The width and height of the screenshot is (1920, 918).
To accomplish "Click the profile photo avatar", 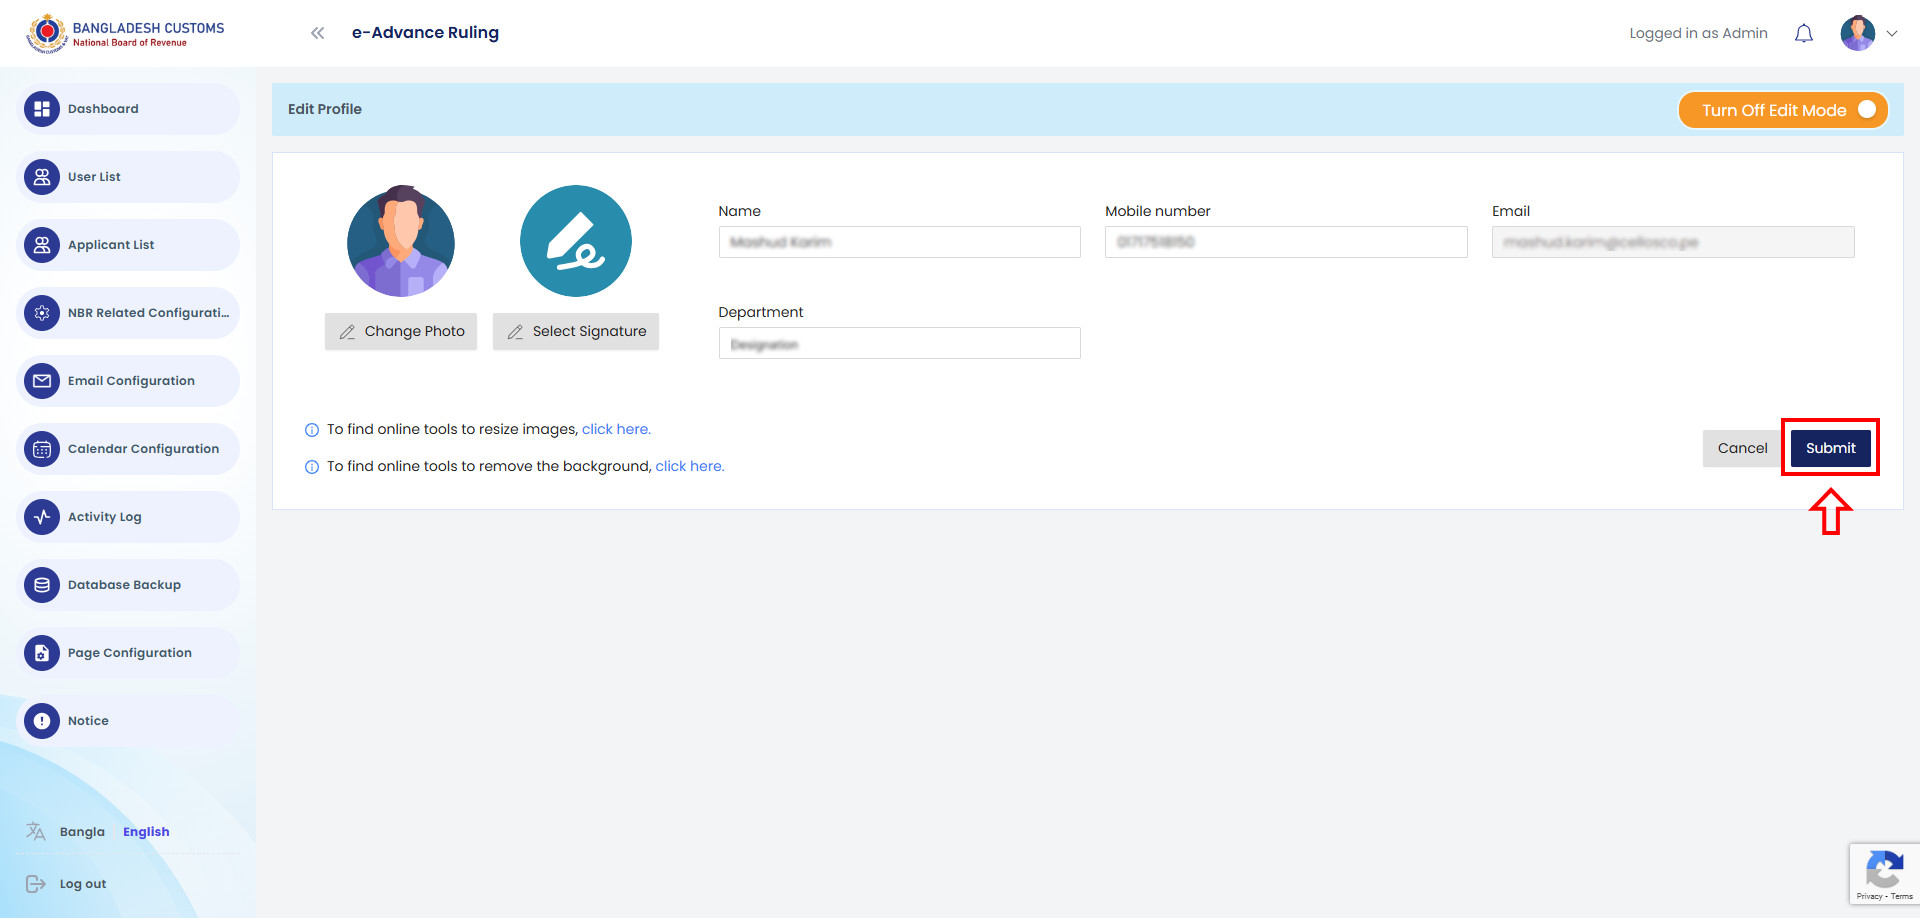I will click(401, 241).
